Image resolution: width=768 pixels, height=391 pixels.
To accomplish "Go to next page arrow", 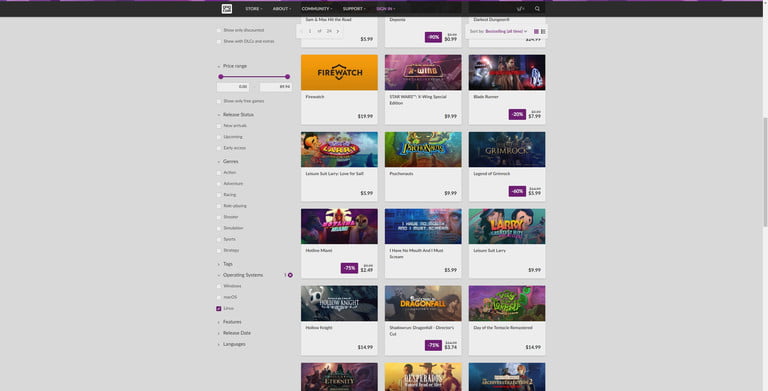I will point(337,31).
